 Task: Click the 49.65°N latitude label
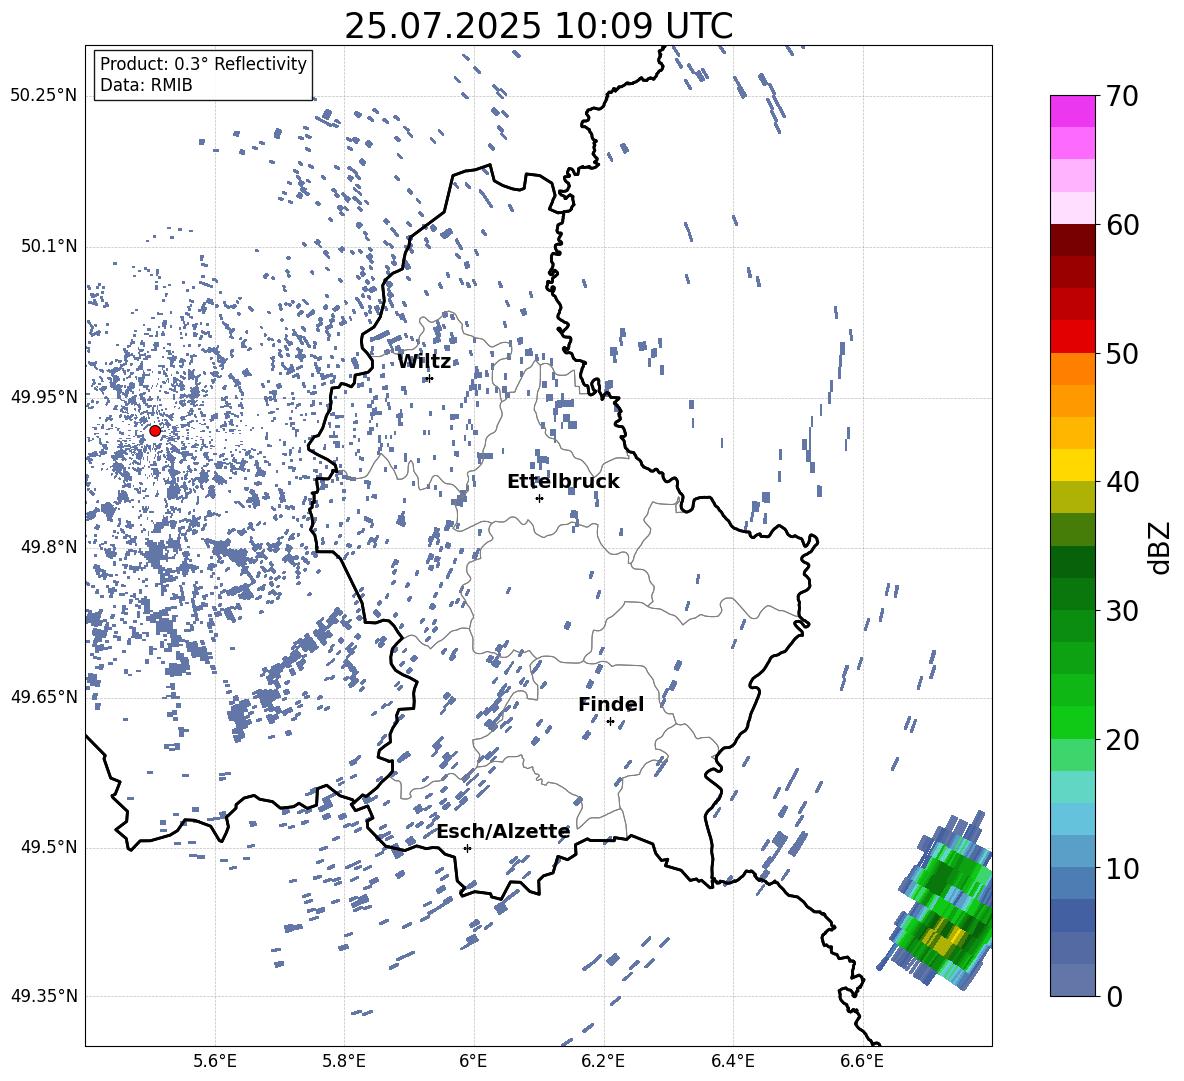tap(44, 696)
